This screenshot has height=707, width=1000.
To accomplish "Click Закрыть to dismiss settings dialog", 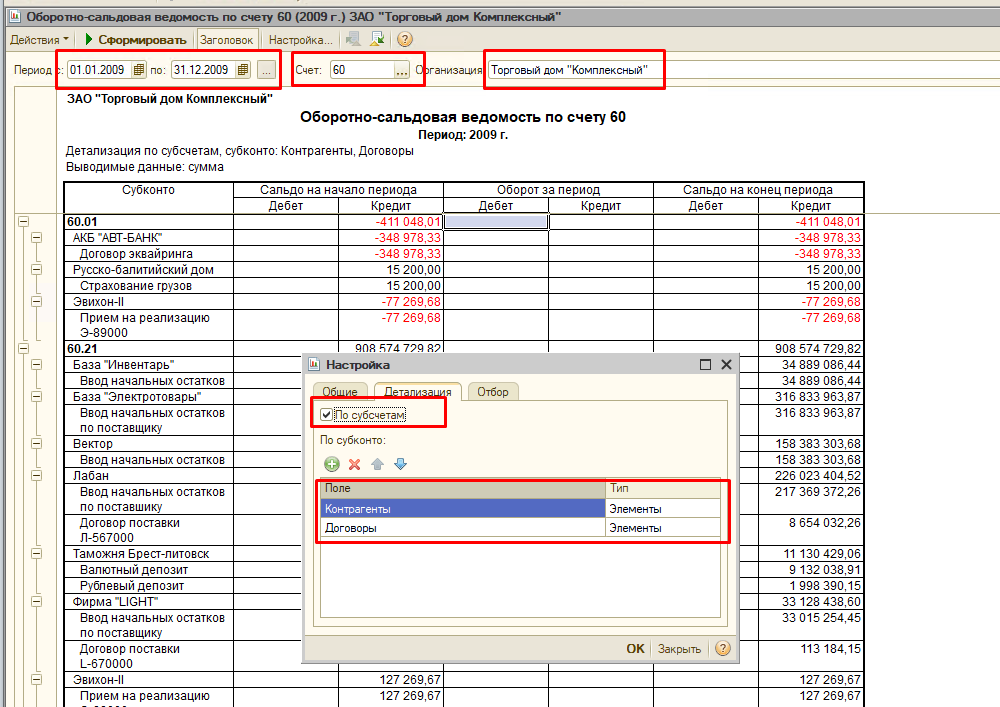I will pyautogui.click(x=679, y=649).
